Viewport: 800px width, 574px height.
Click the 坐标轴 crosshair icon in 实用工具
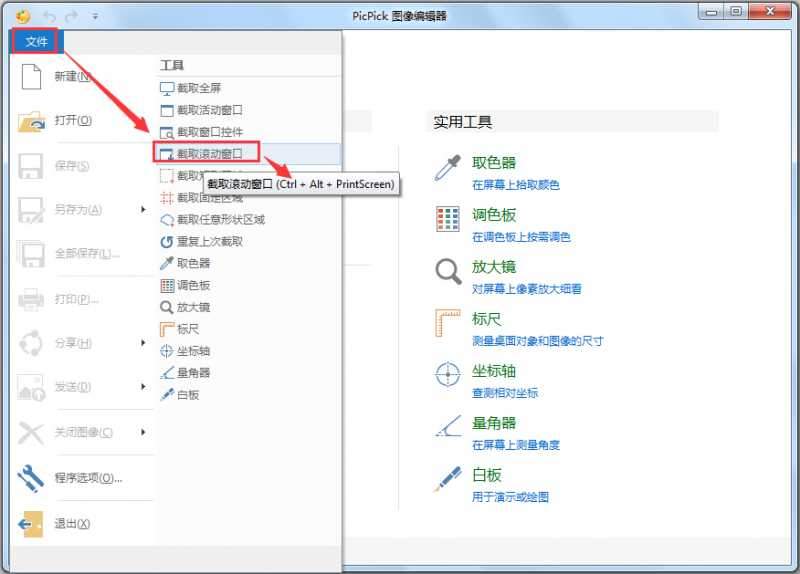[447, 376]
